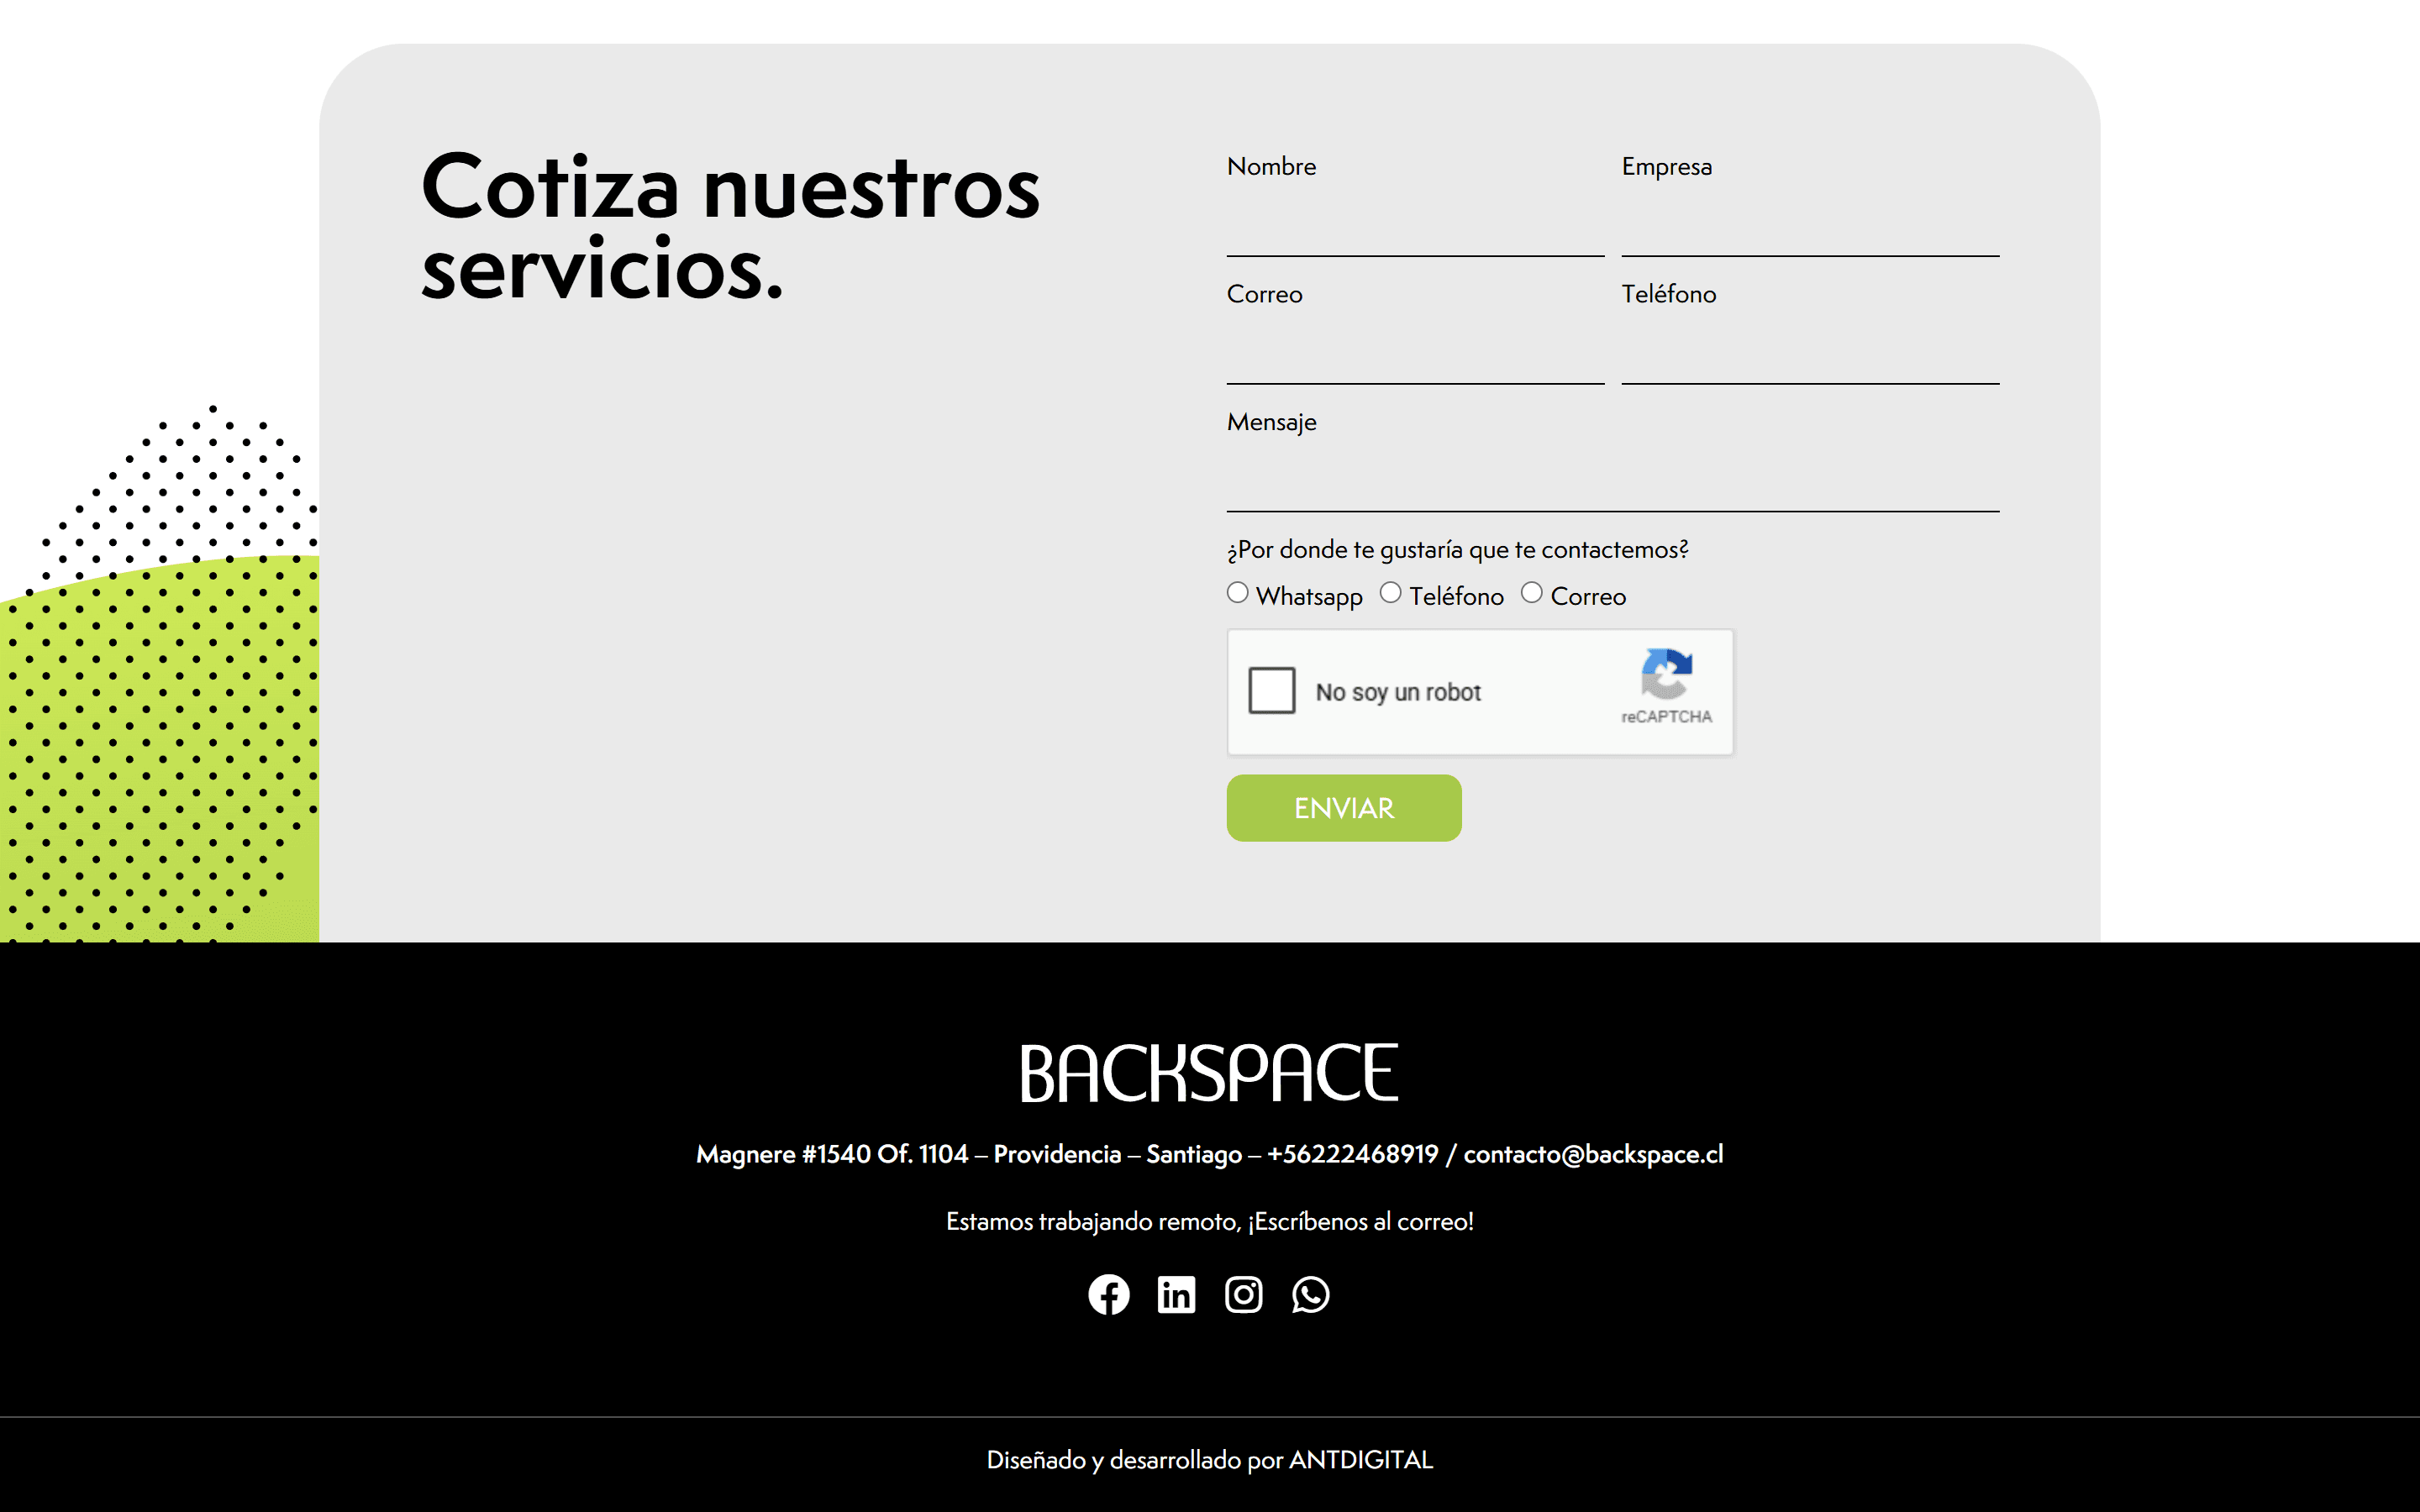Open the WhatsApp icon in footer
This screenshot has height=1512, width=2420.
point(1310,1294)
